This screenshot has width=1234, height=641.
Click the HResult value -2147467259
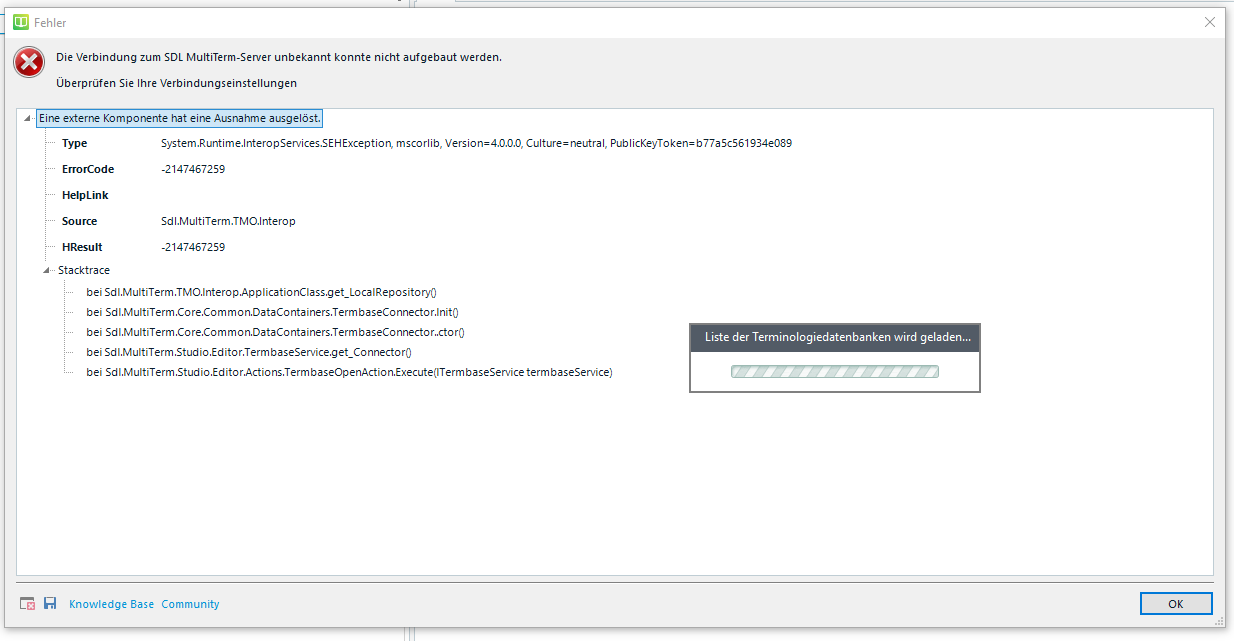click(193, 247)
